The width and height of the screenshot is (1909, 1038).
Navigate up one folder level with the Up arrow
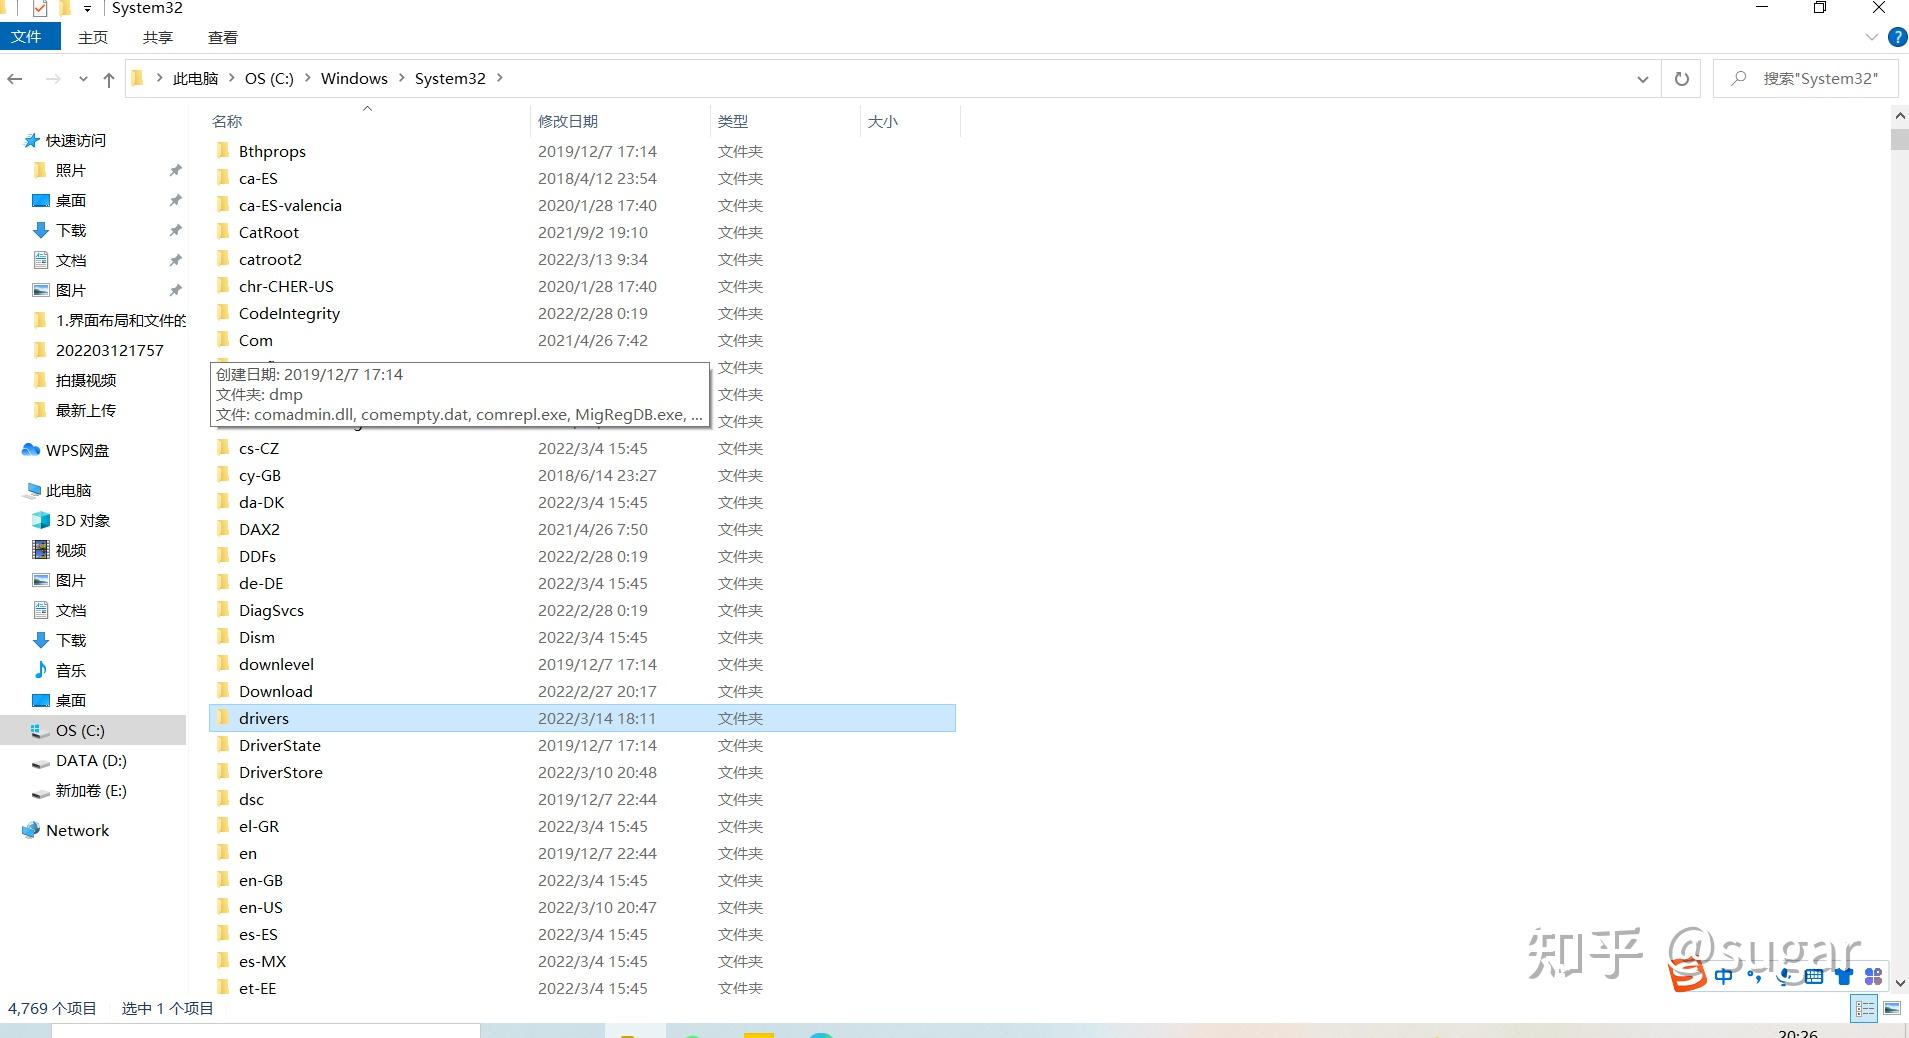109,78
